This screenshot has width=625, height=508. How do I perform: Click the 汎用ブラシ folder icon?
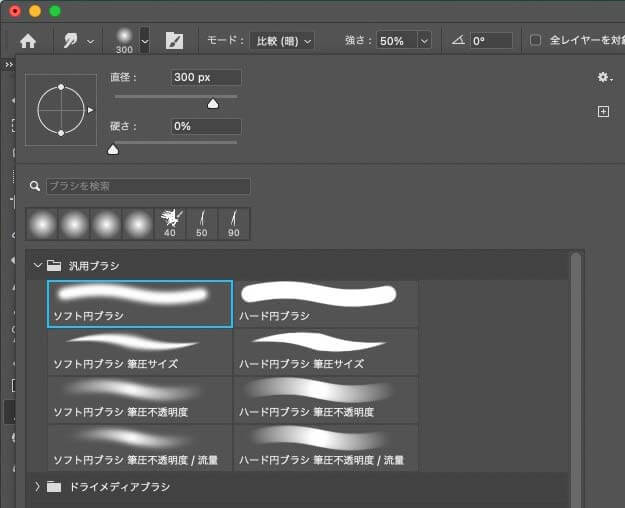[x=54, y=266]
